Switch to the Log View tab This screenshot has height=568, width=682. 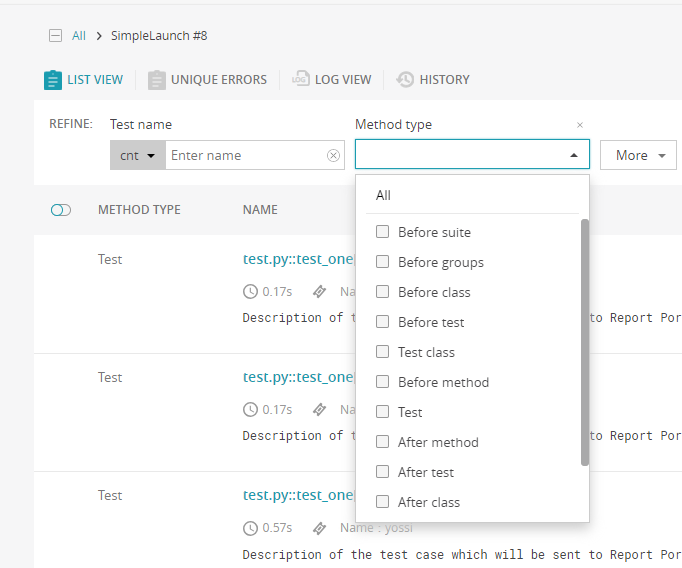pyautogui.click(x=331, y=80)
